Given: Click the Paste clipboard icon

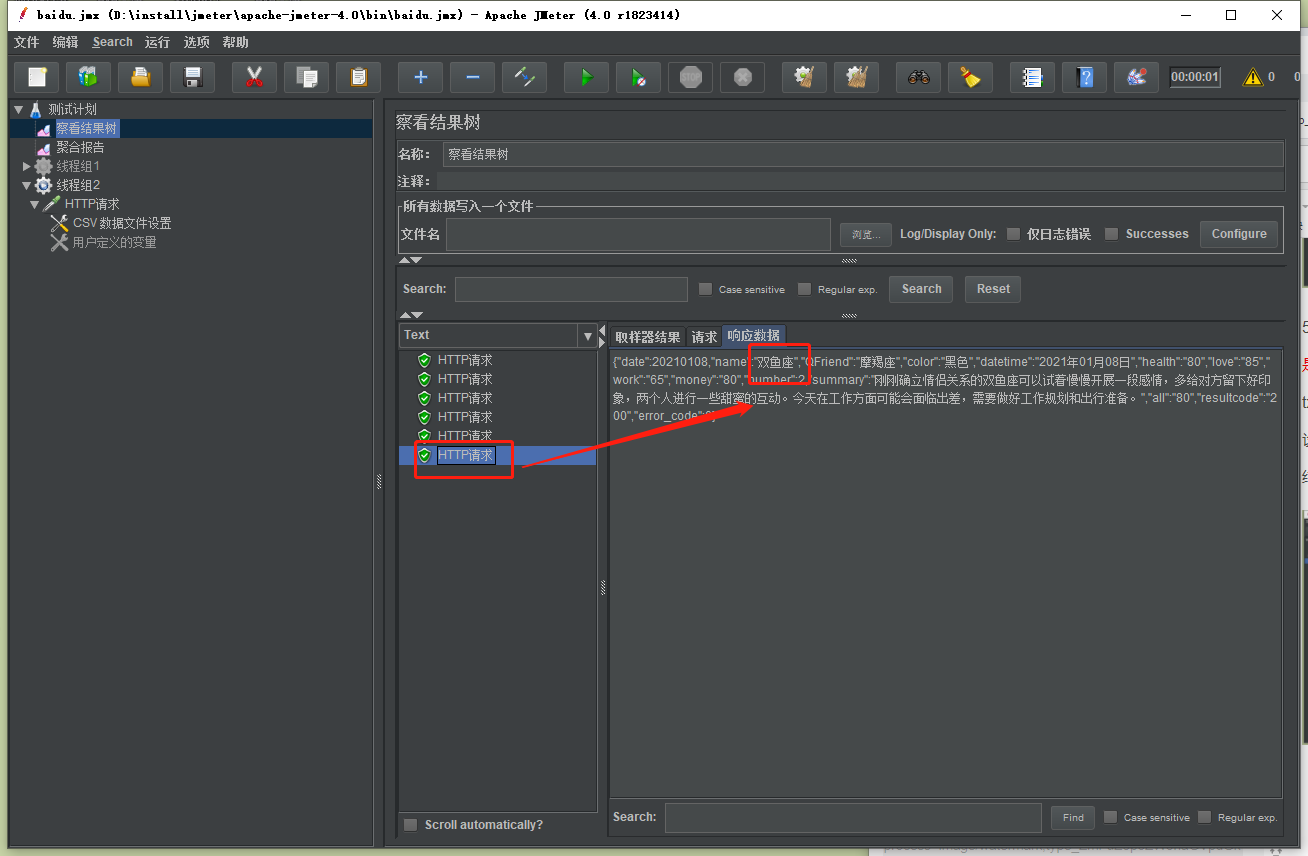Looking at the screenshot, I should click(359, 77).
